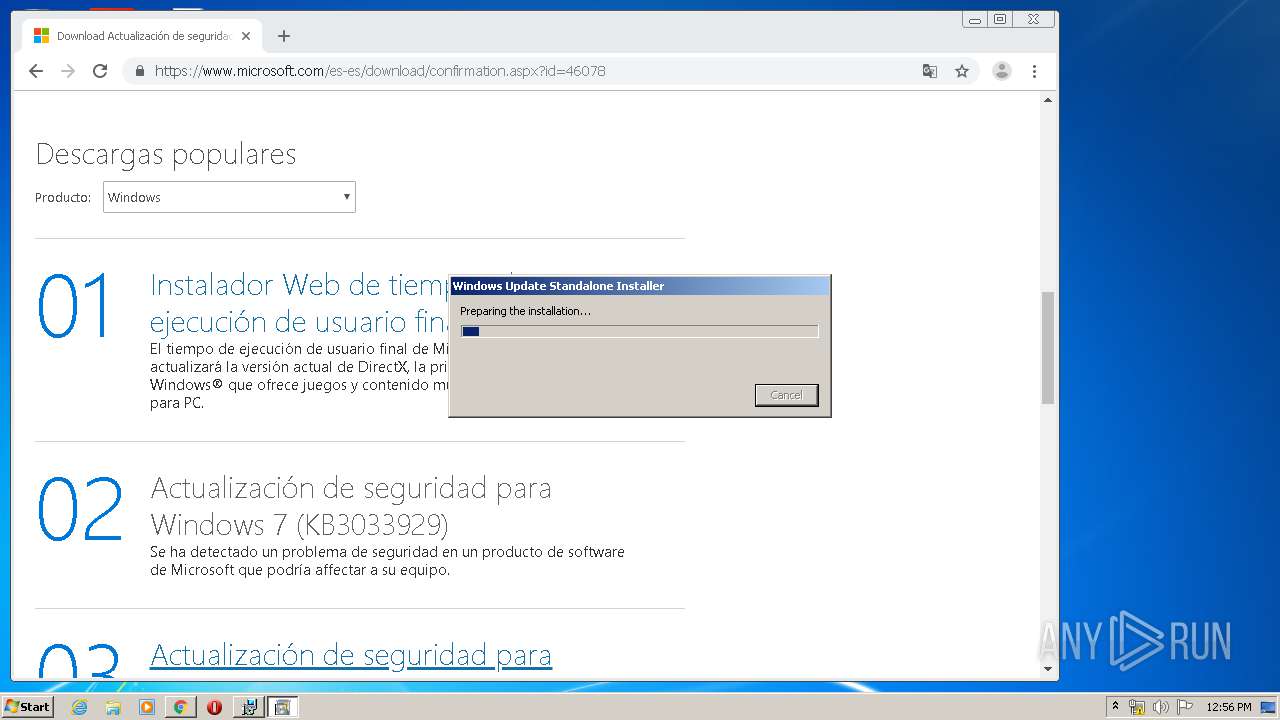Screen dimensions: 1280x720
Task: Go back with the browser back arrow
Action: (36, 71)
